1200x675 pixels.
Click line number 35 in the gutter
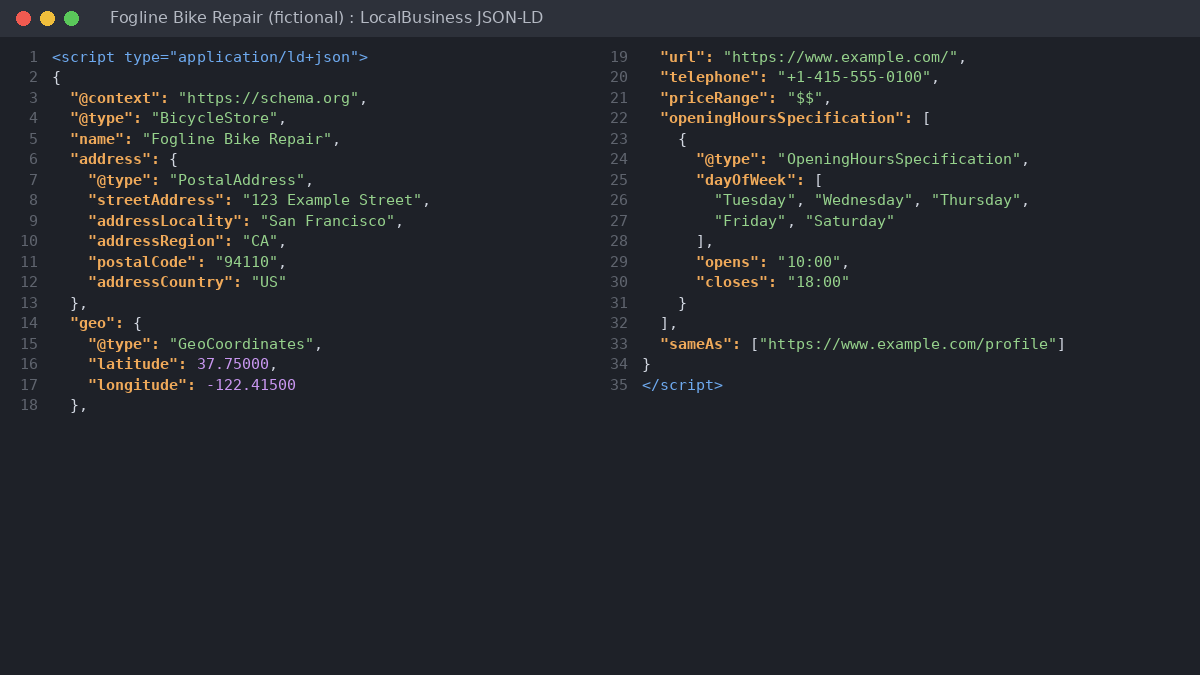(619, 385)
